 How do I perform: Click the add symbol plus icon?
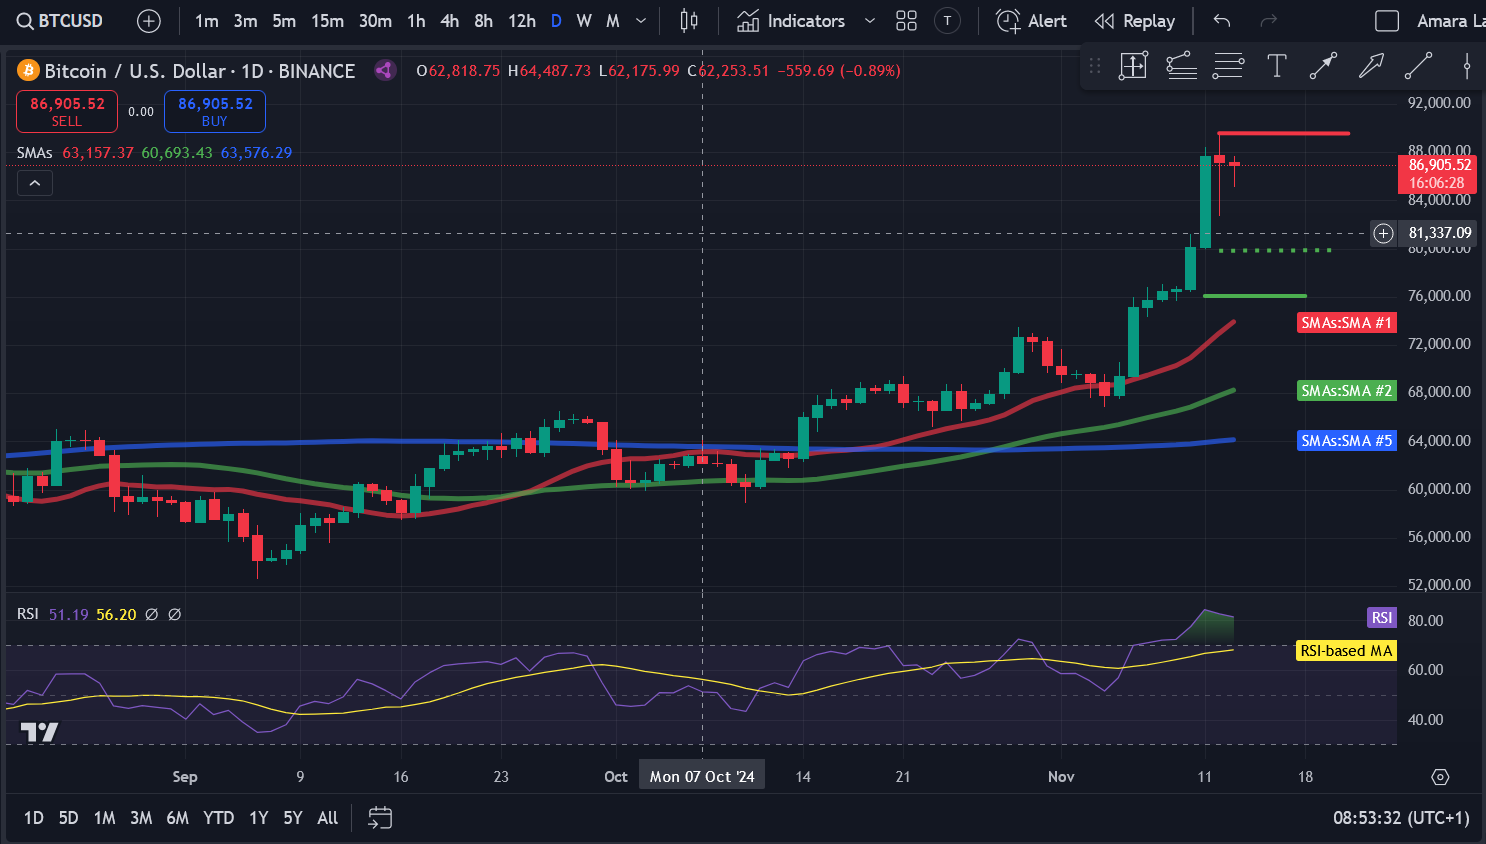tap(149, 21)
